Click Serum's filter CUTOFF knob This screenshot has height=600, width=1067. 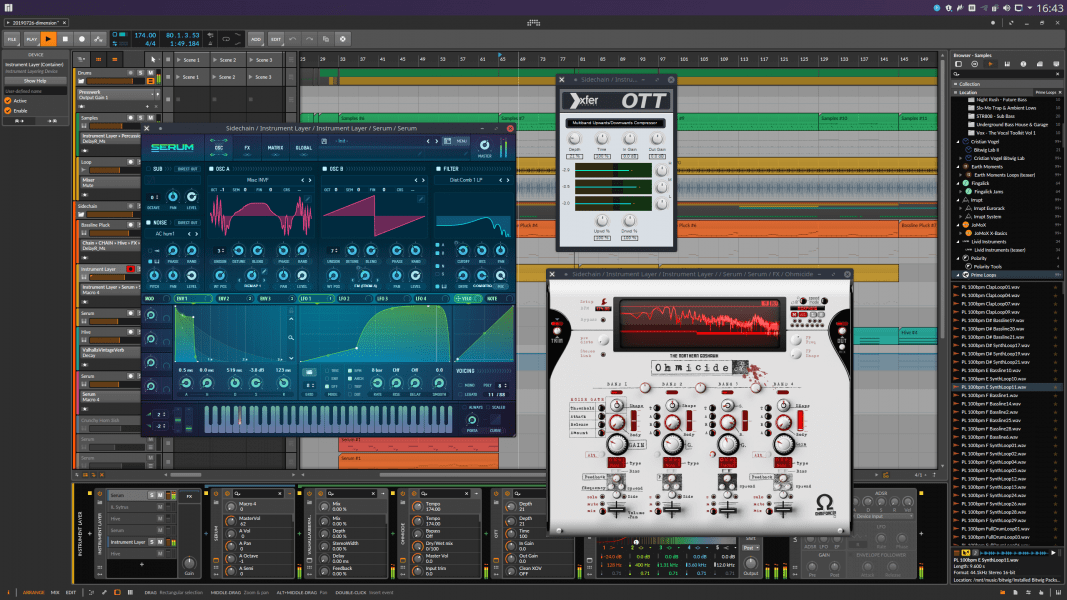click(463, 251)
